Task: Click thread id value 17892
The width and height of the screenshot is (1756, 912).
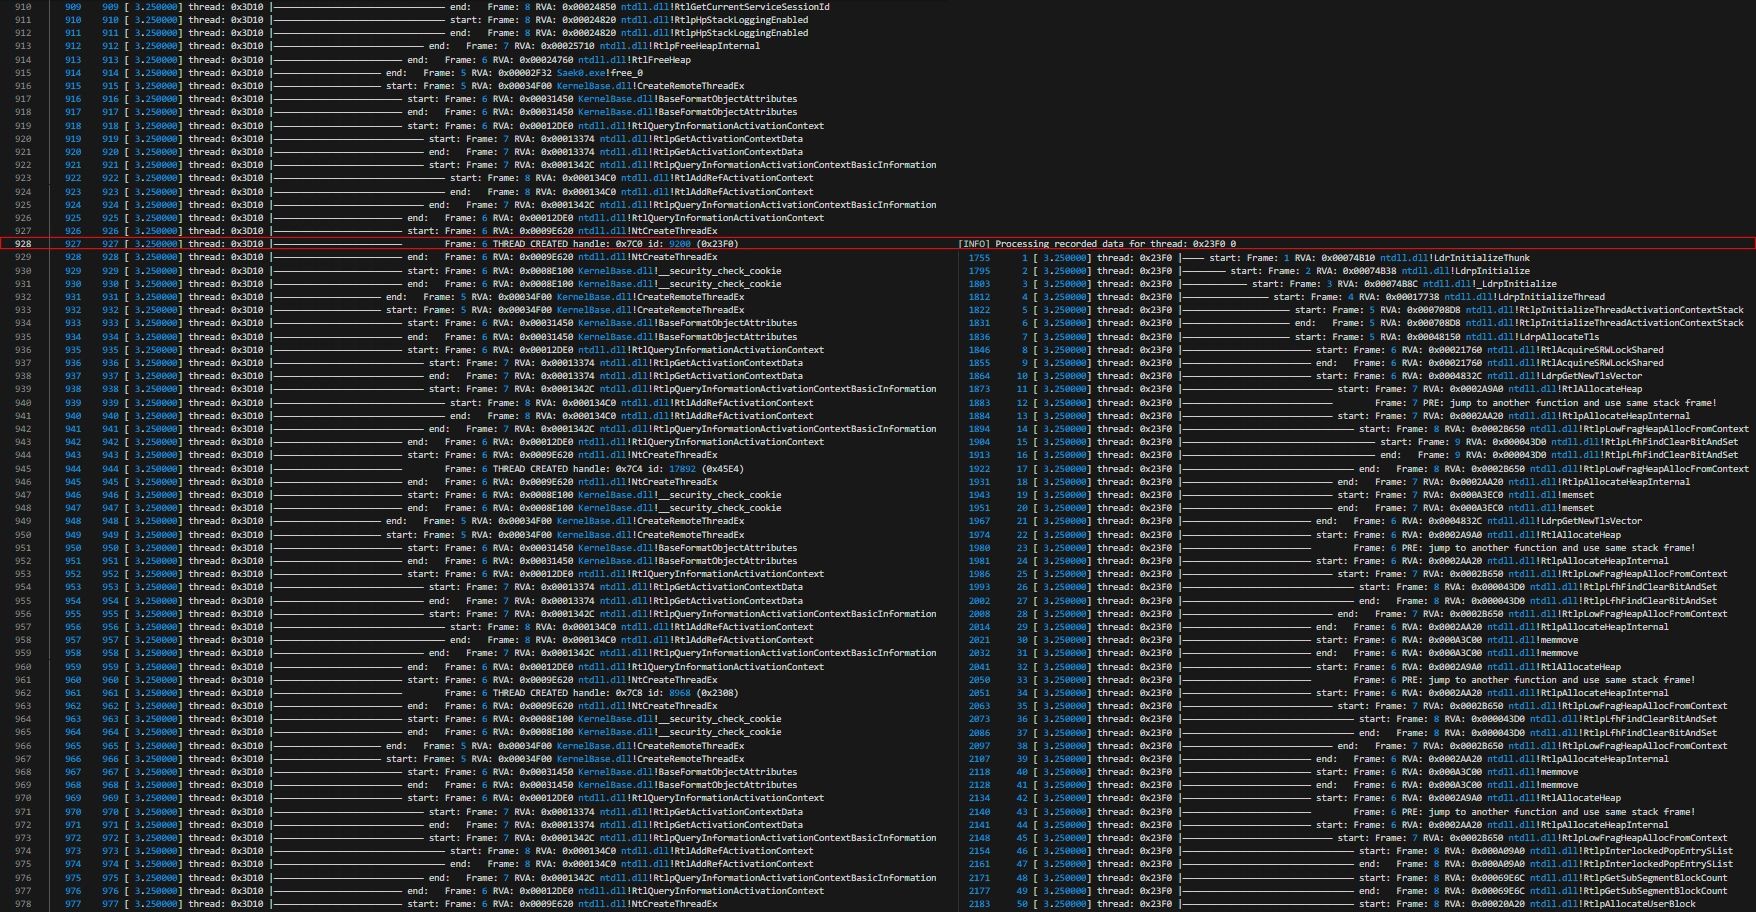Action: tap(682, 469)
